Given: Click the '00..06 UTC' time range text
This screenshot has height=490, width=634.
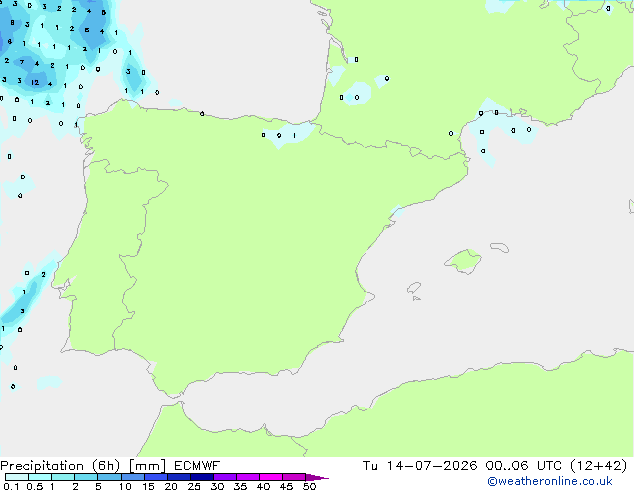Looking at the screenshot, I should tap(524, 466).
